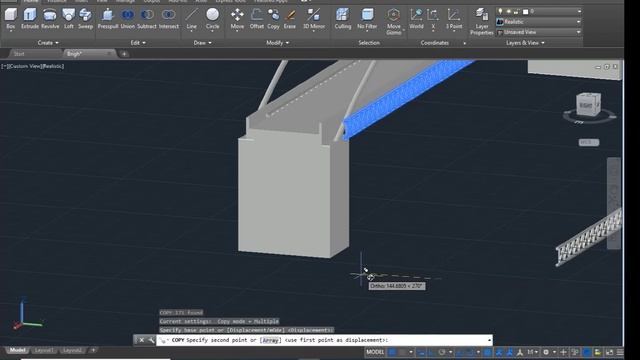This screenshot has width=640, height=360.
Task: Toggle MODEL space button in status bar
Action: click(375, 352)
